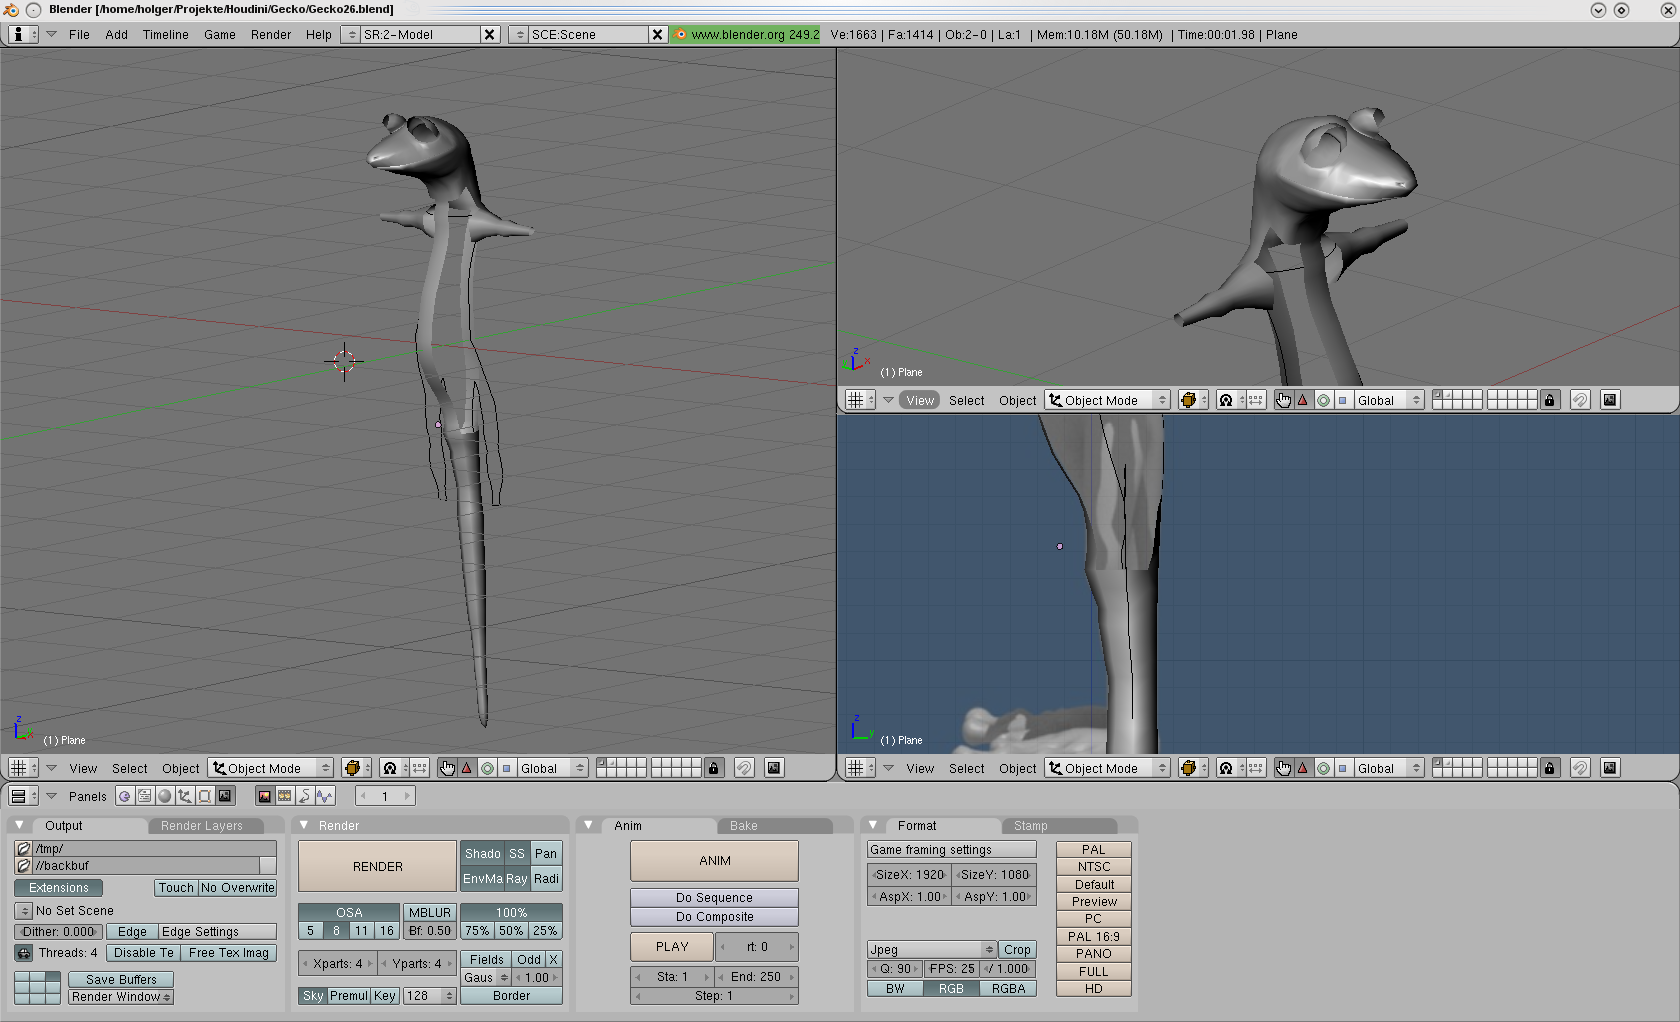Viewport: 1680px width, 1022px height.
Task: Click the Dither value slider
Action: pos(59,931)
